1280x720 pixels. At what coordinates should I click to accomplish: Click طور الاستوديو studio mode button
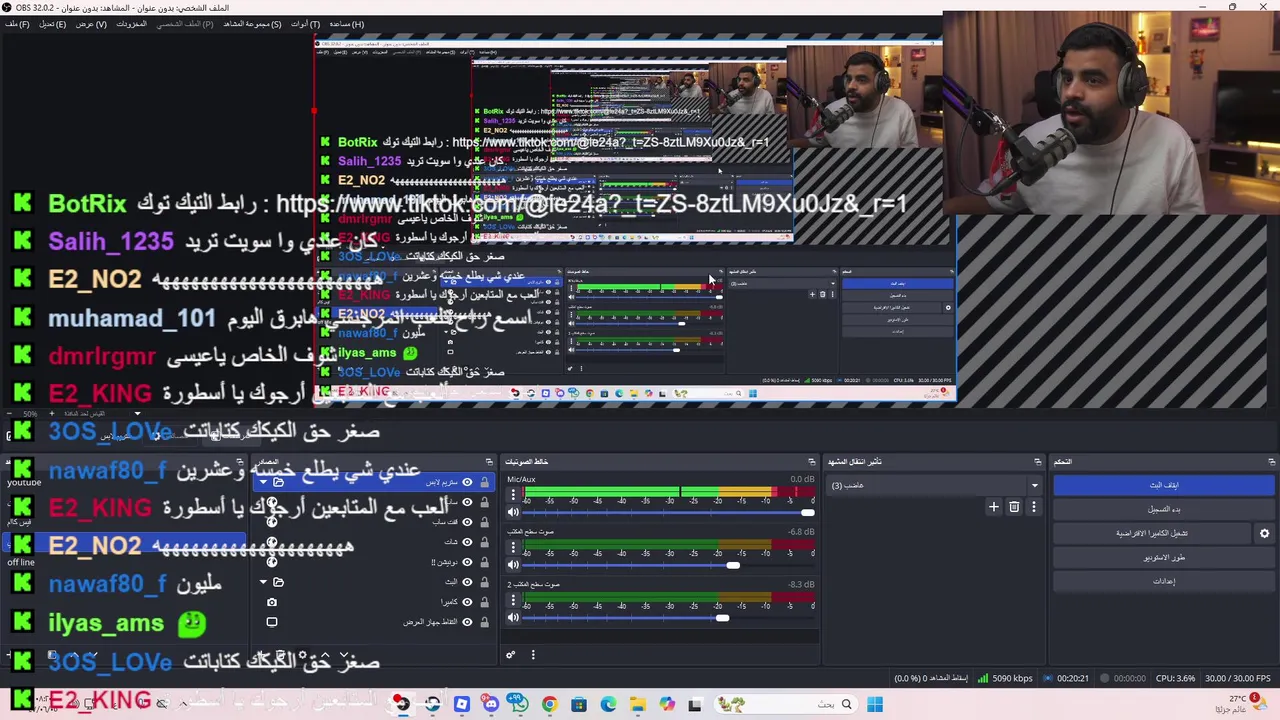tap(1163, 557)
